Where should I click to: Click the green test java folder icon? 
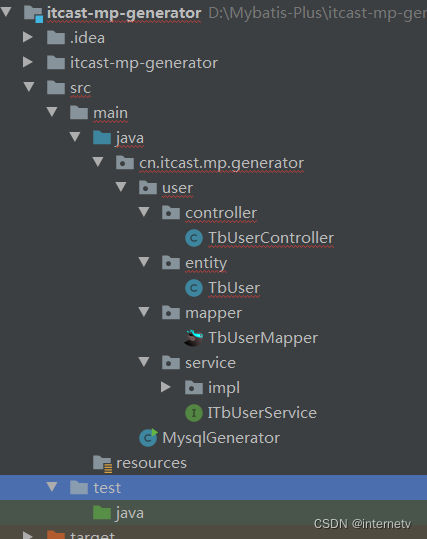tap(102, 513)
